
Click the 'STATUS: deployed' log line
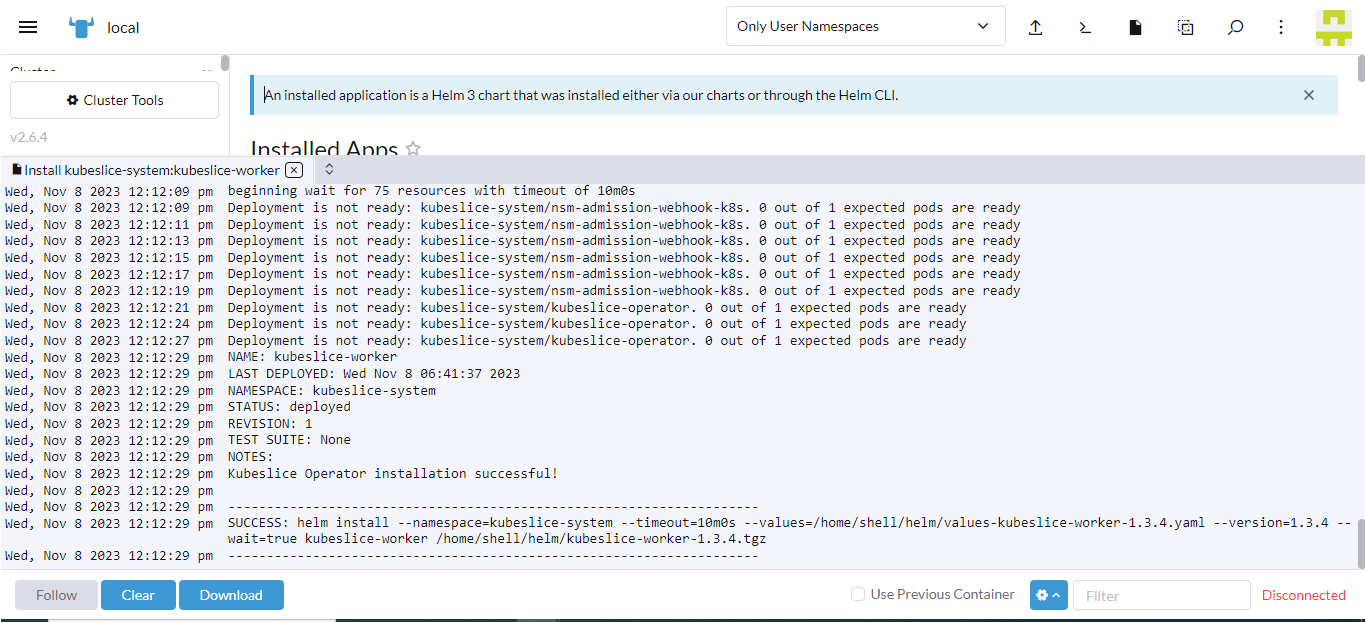pyautogui.click(x=289, y=407)
